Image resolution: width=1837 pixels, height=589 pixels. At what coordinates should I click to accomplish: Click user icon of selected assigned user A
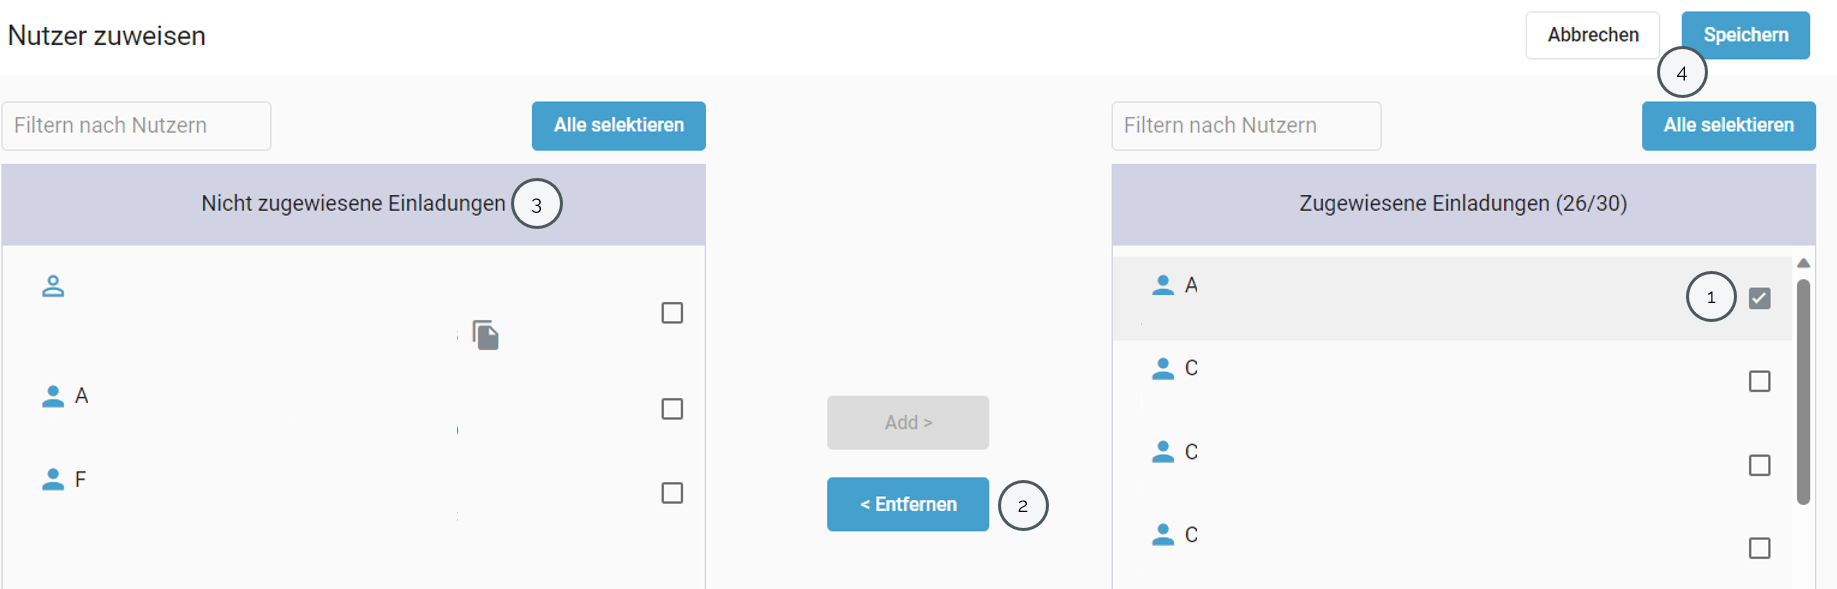(x=1163, y=285)
